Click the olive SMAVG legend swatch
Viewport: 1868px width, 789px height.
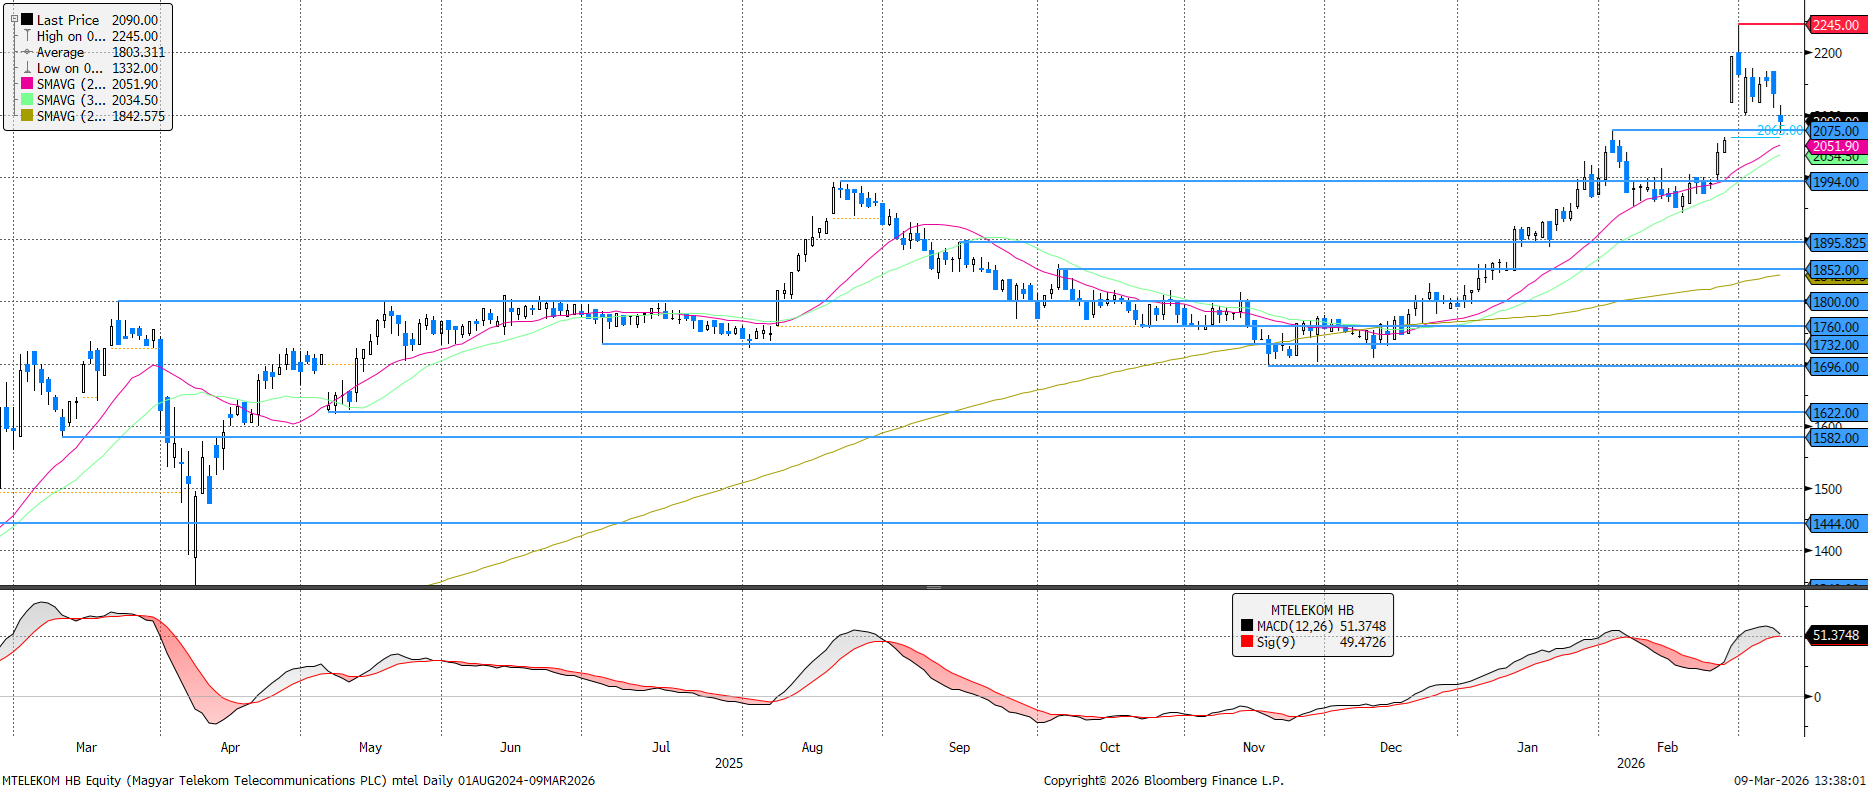point(27,116)
